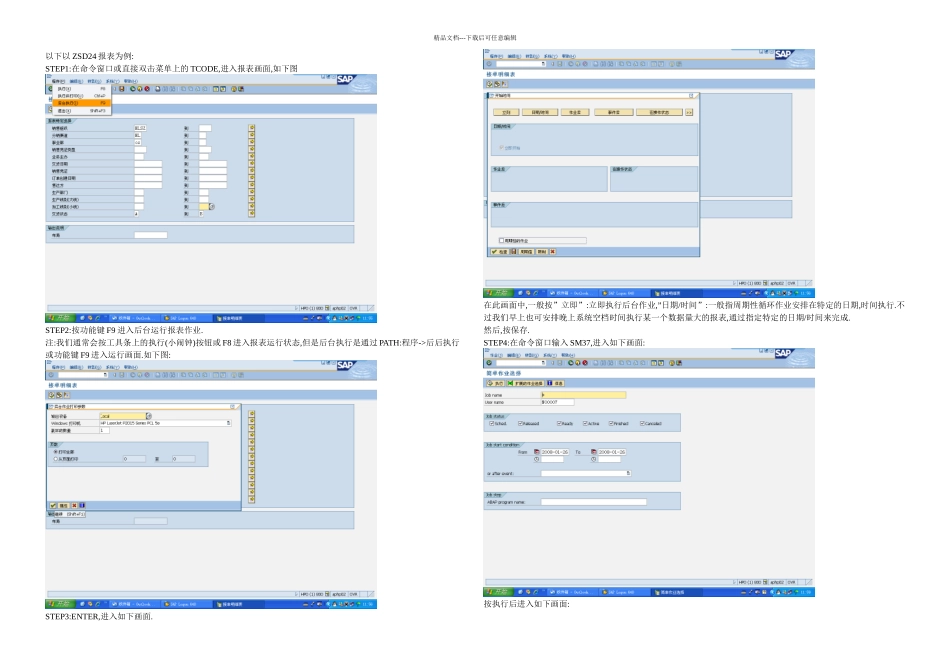
Task: Print-parameters dialog: select print-from-page radio button
Action: click(x=55, y=459)
